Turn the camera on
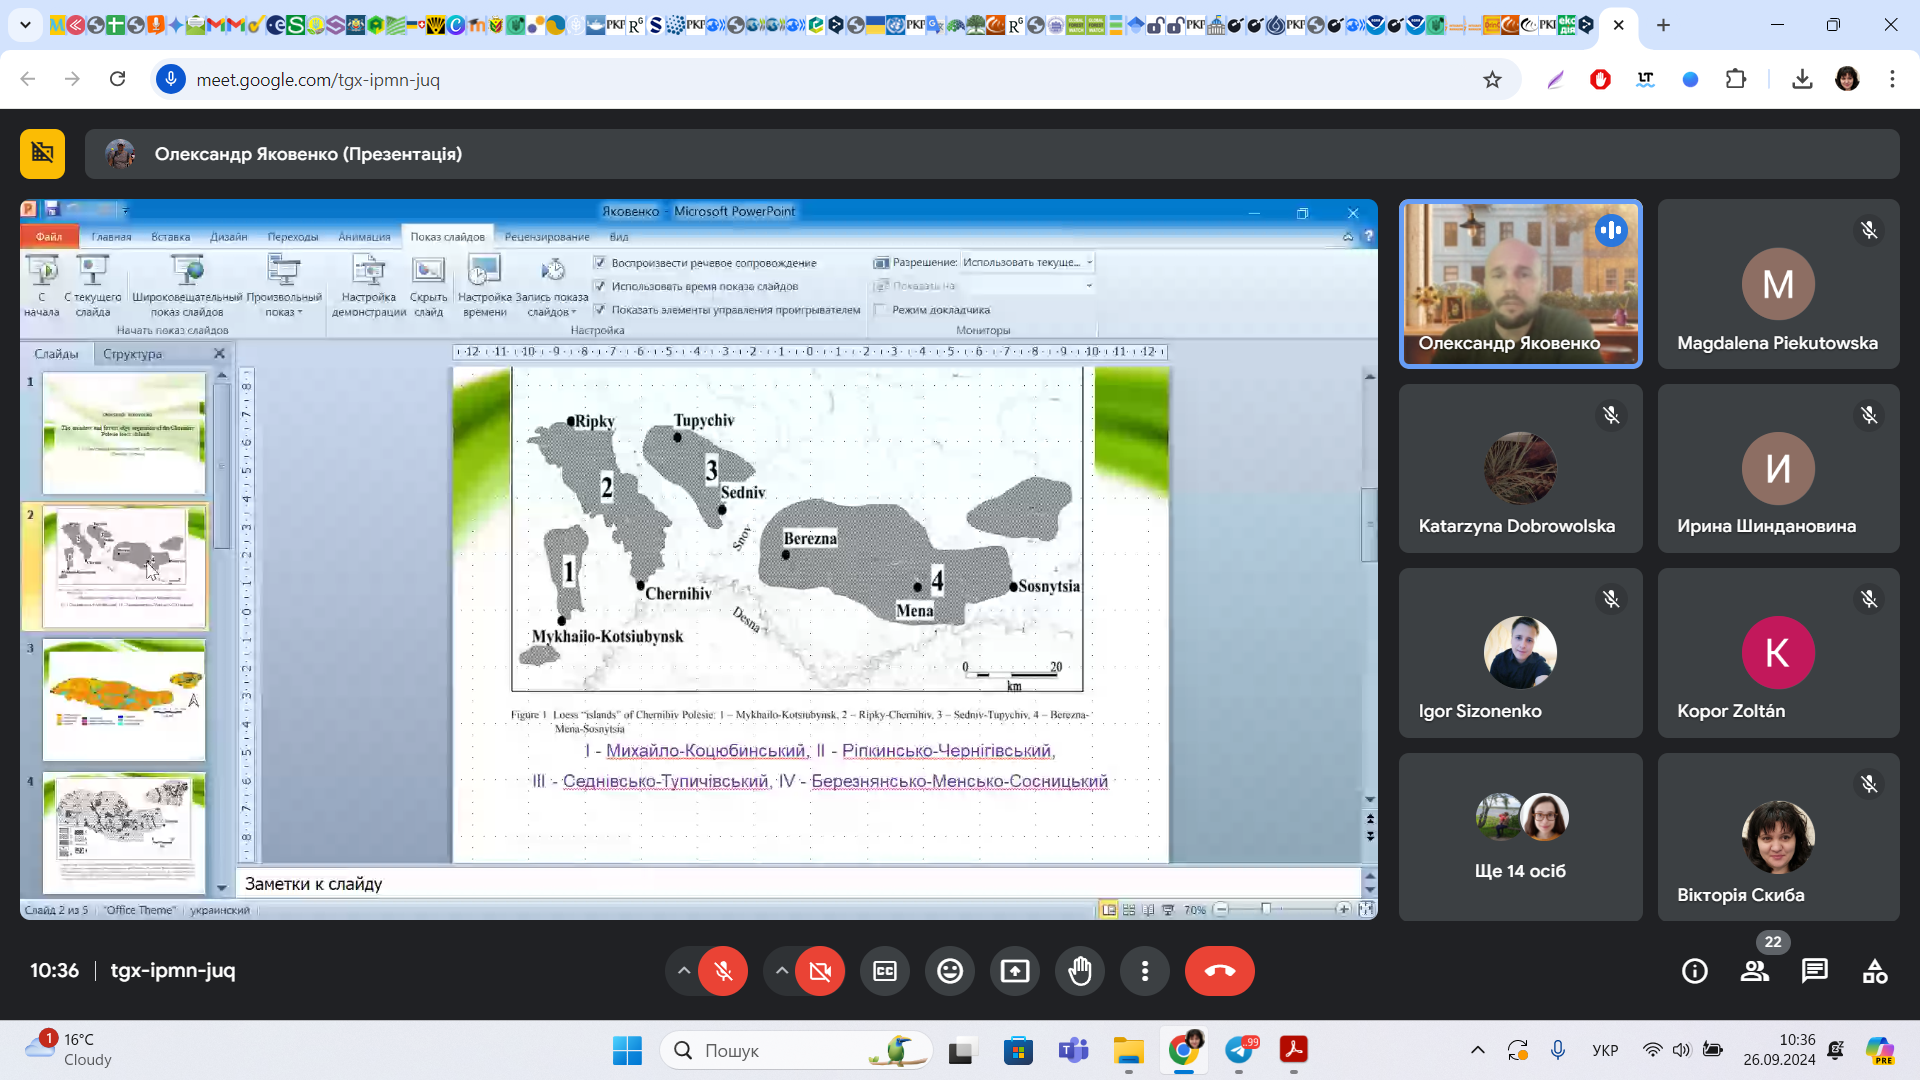This screenshot has width=1920, height=1080. (820, 971)
